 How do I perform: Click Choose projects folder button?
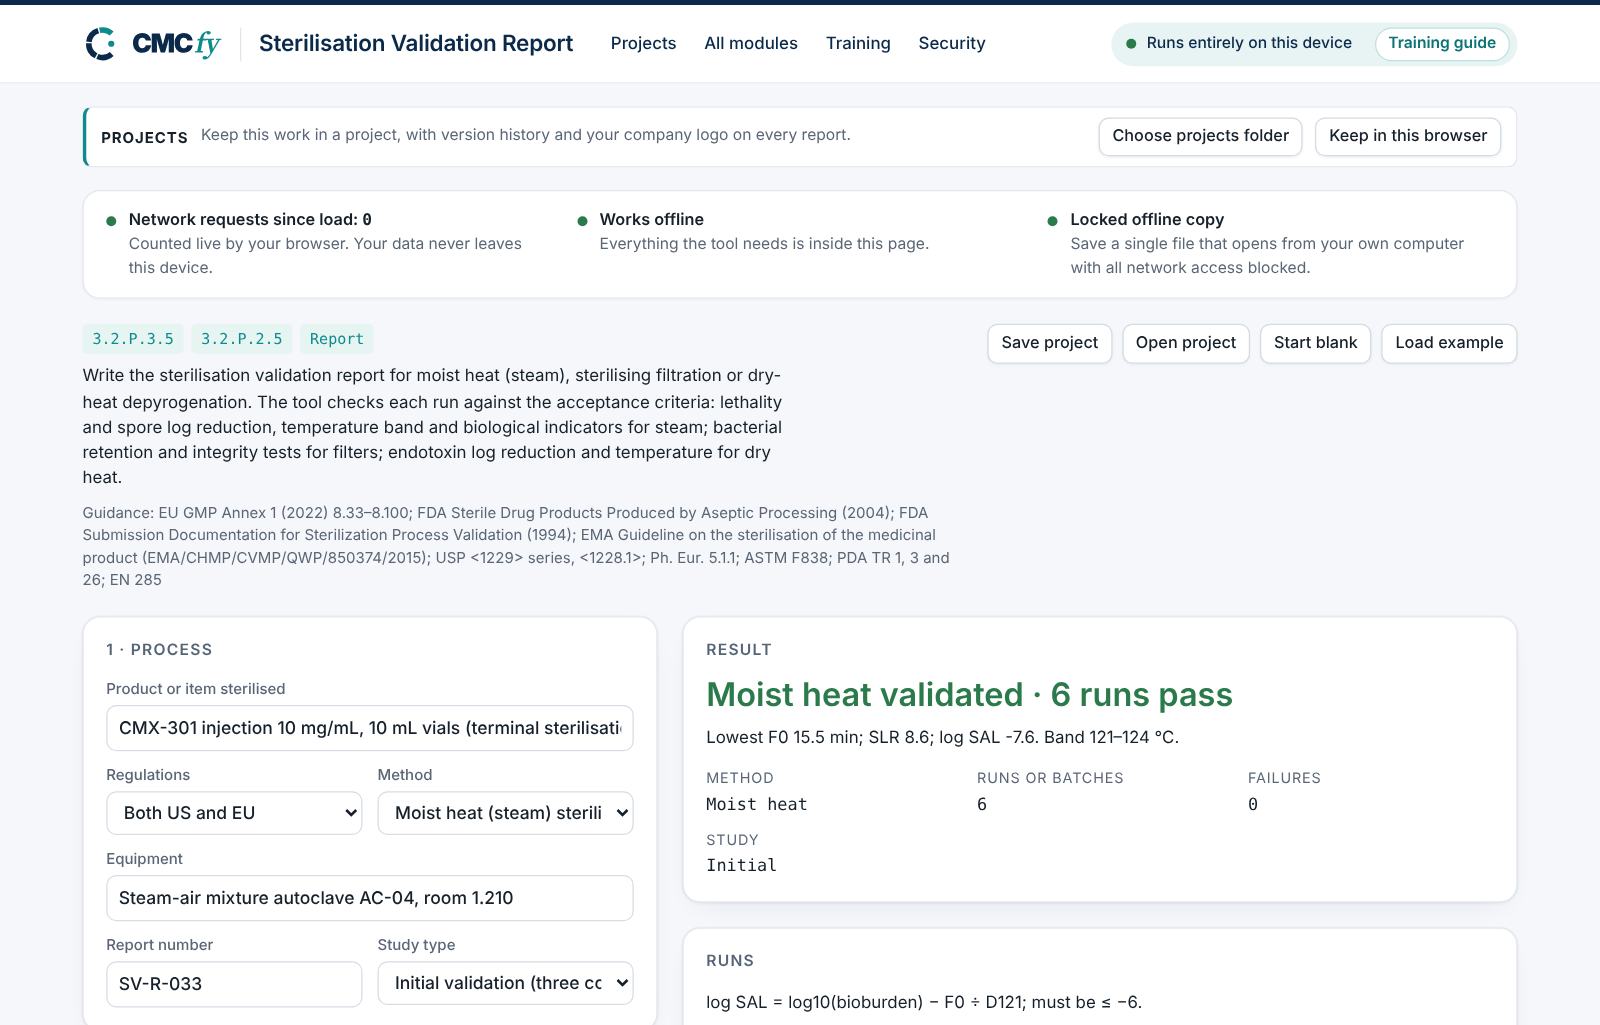coord(1200,136)
